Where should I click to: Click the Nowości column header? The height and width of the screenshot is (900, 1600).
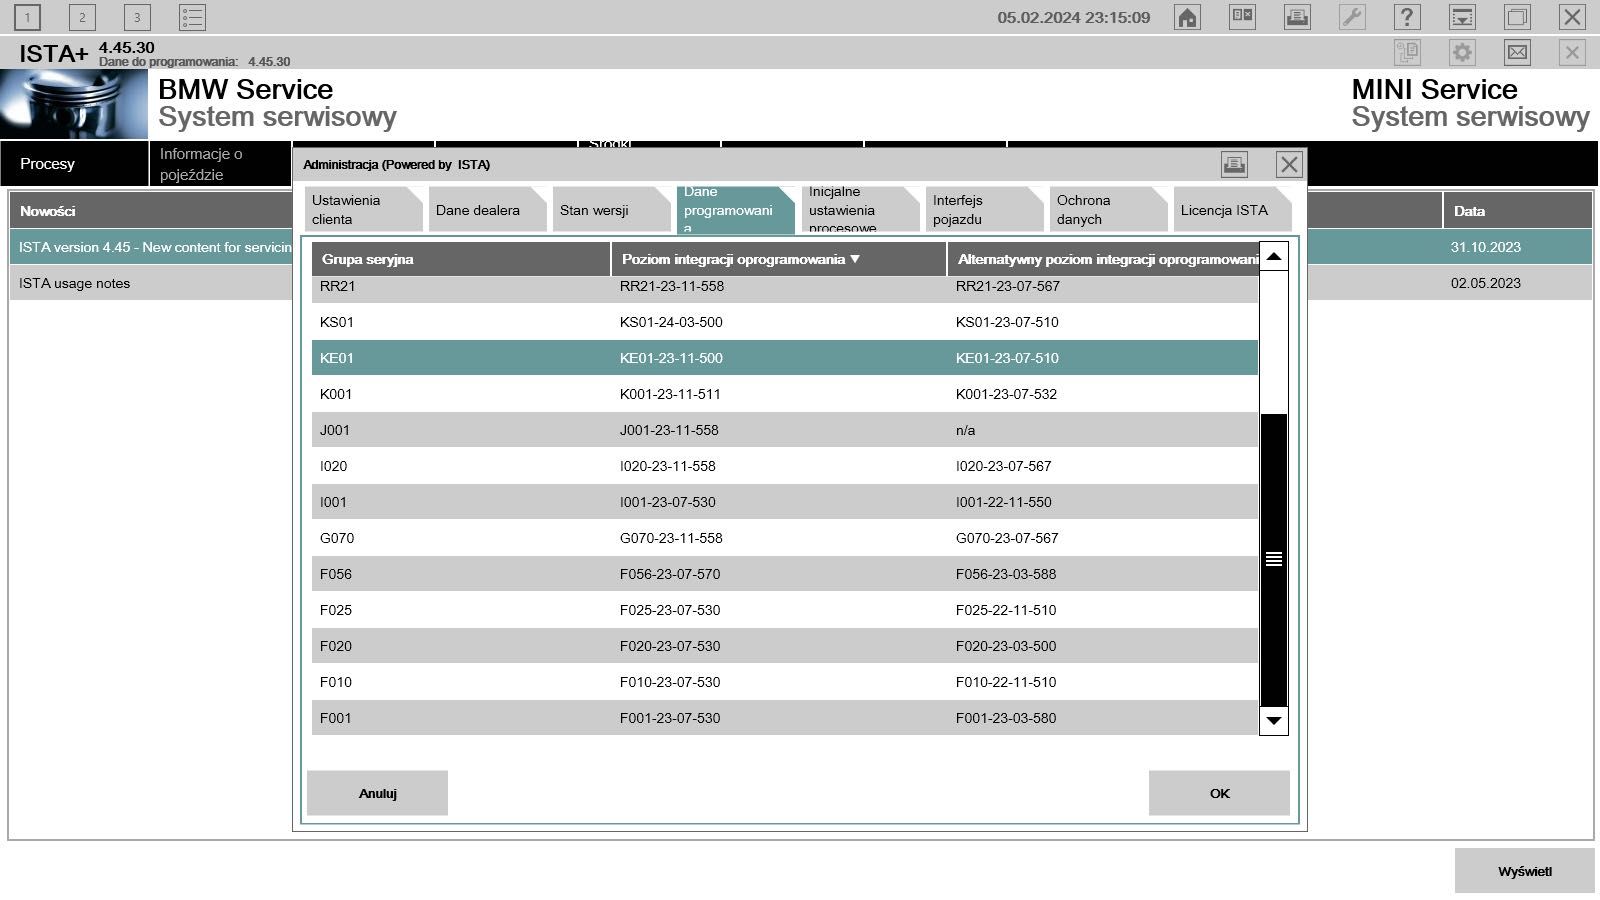point(150,210)
